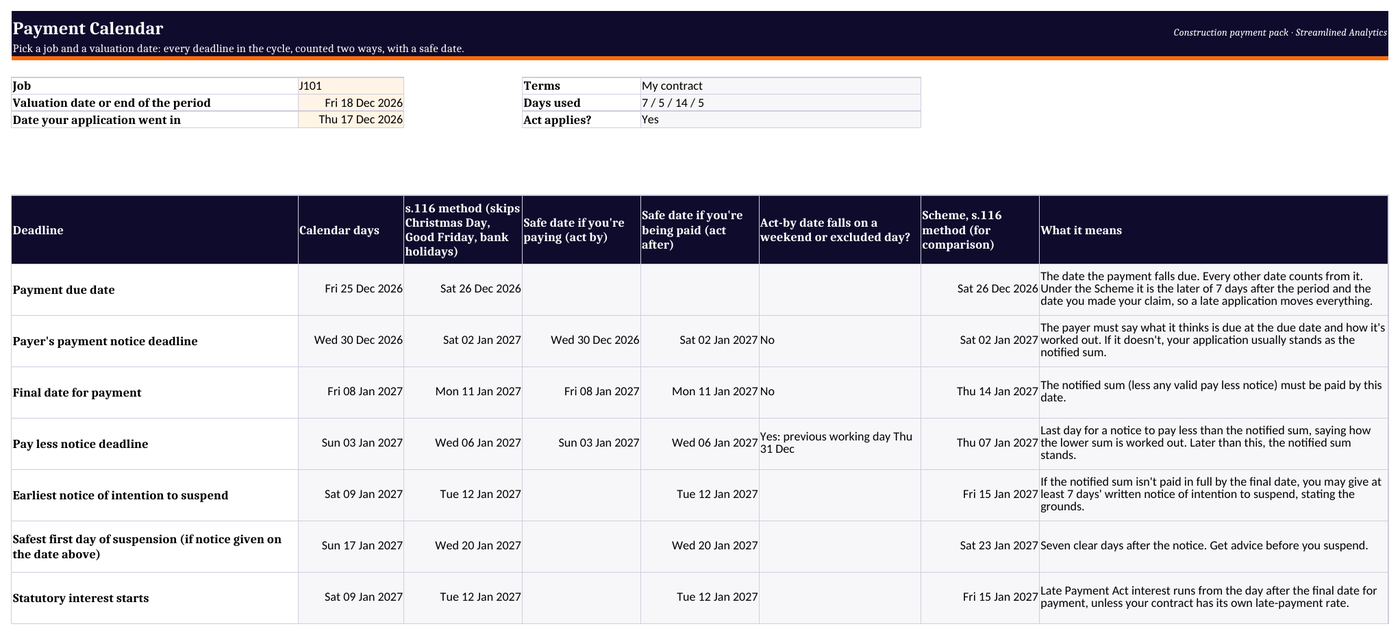Click Earliest notice 'Fri 15 Jan 2027' Scheme cell
This screenshot has width=1400, height=635.
point(980,494)
